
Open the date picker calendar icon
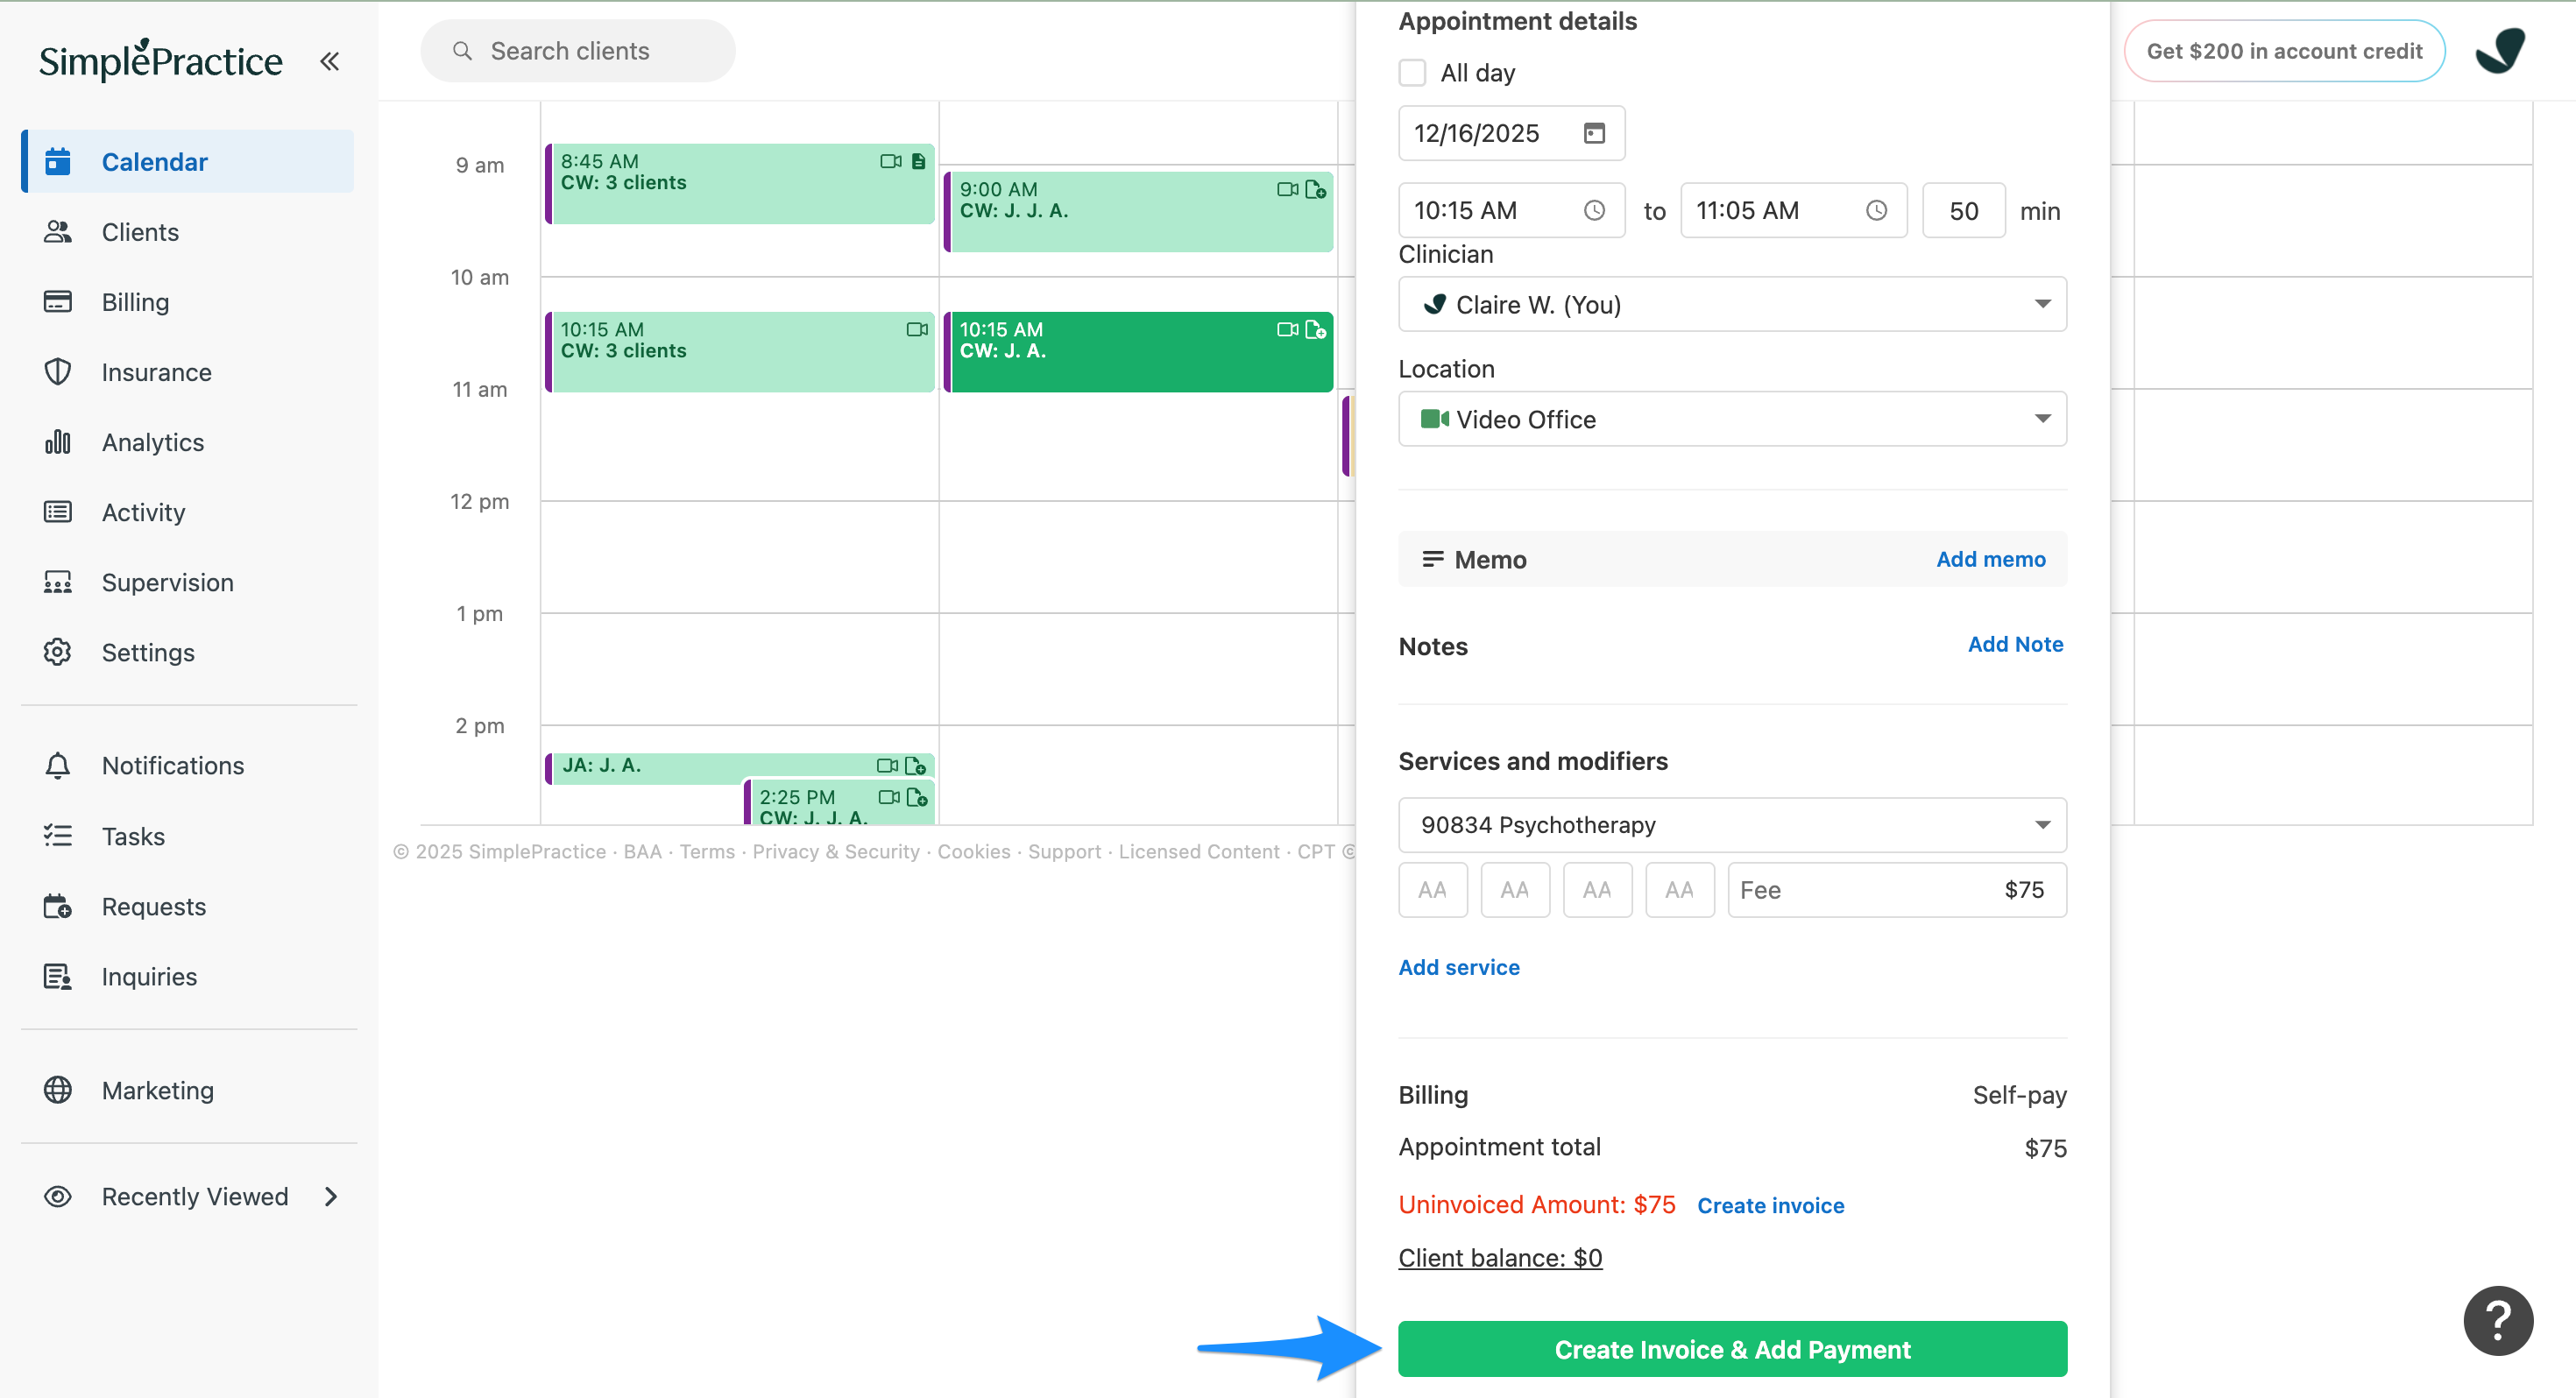tap(1594, 132)
